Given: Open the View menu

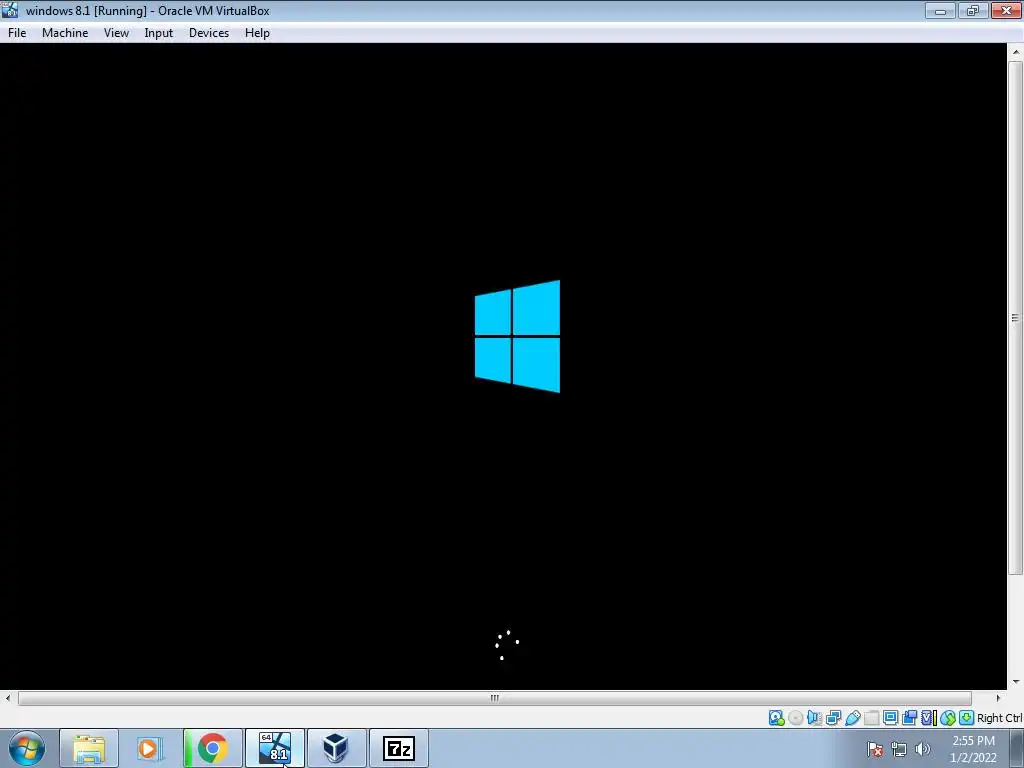Looking at the screenshot, I should 116,33.
